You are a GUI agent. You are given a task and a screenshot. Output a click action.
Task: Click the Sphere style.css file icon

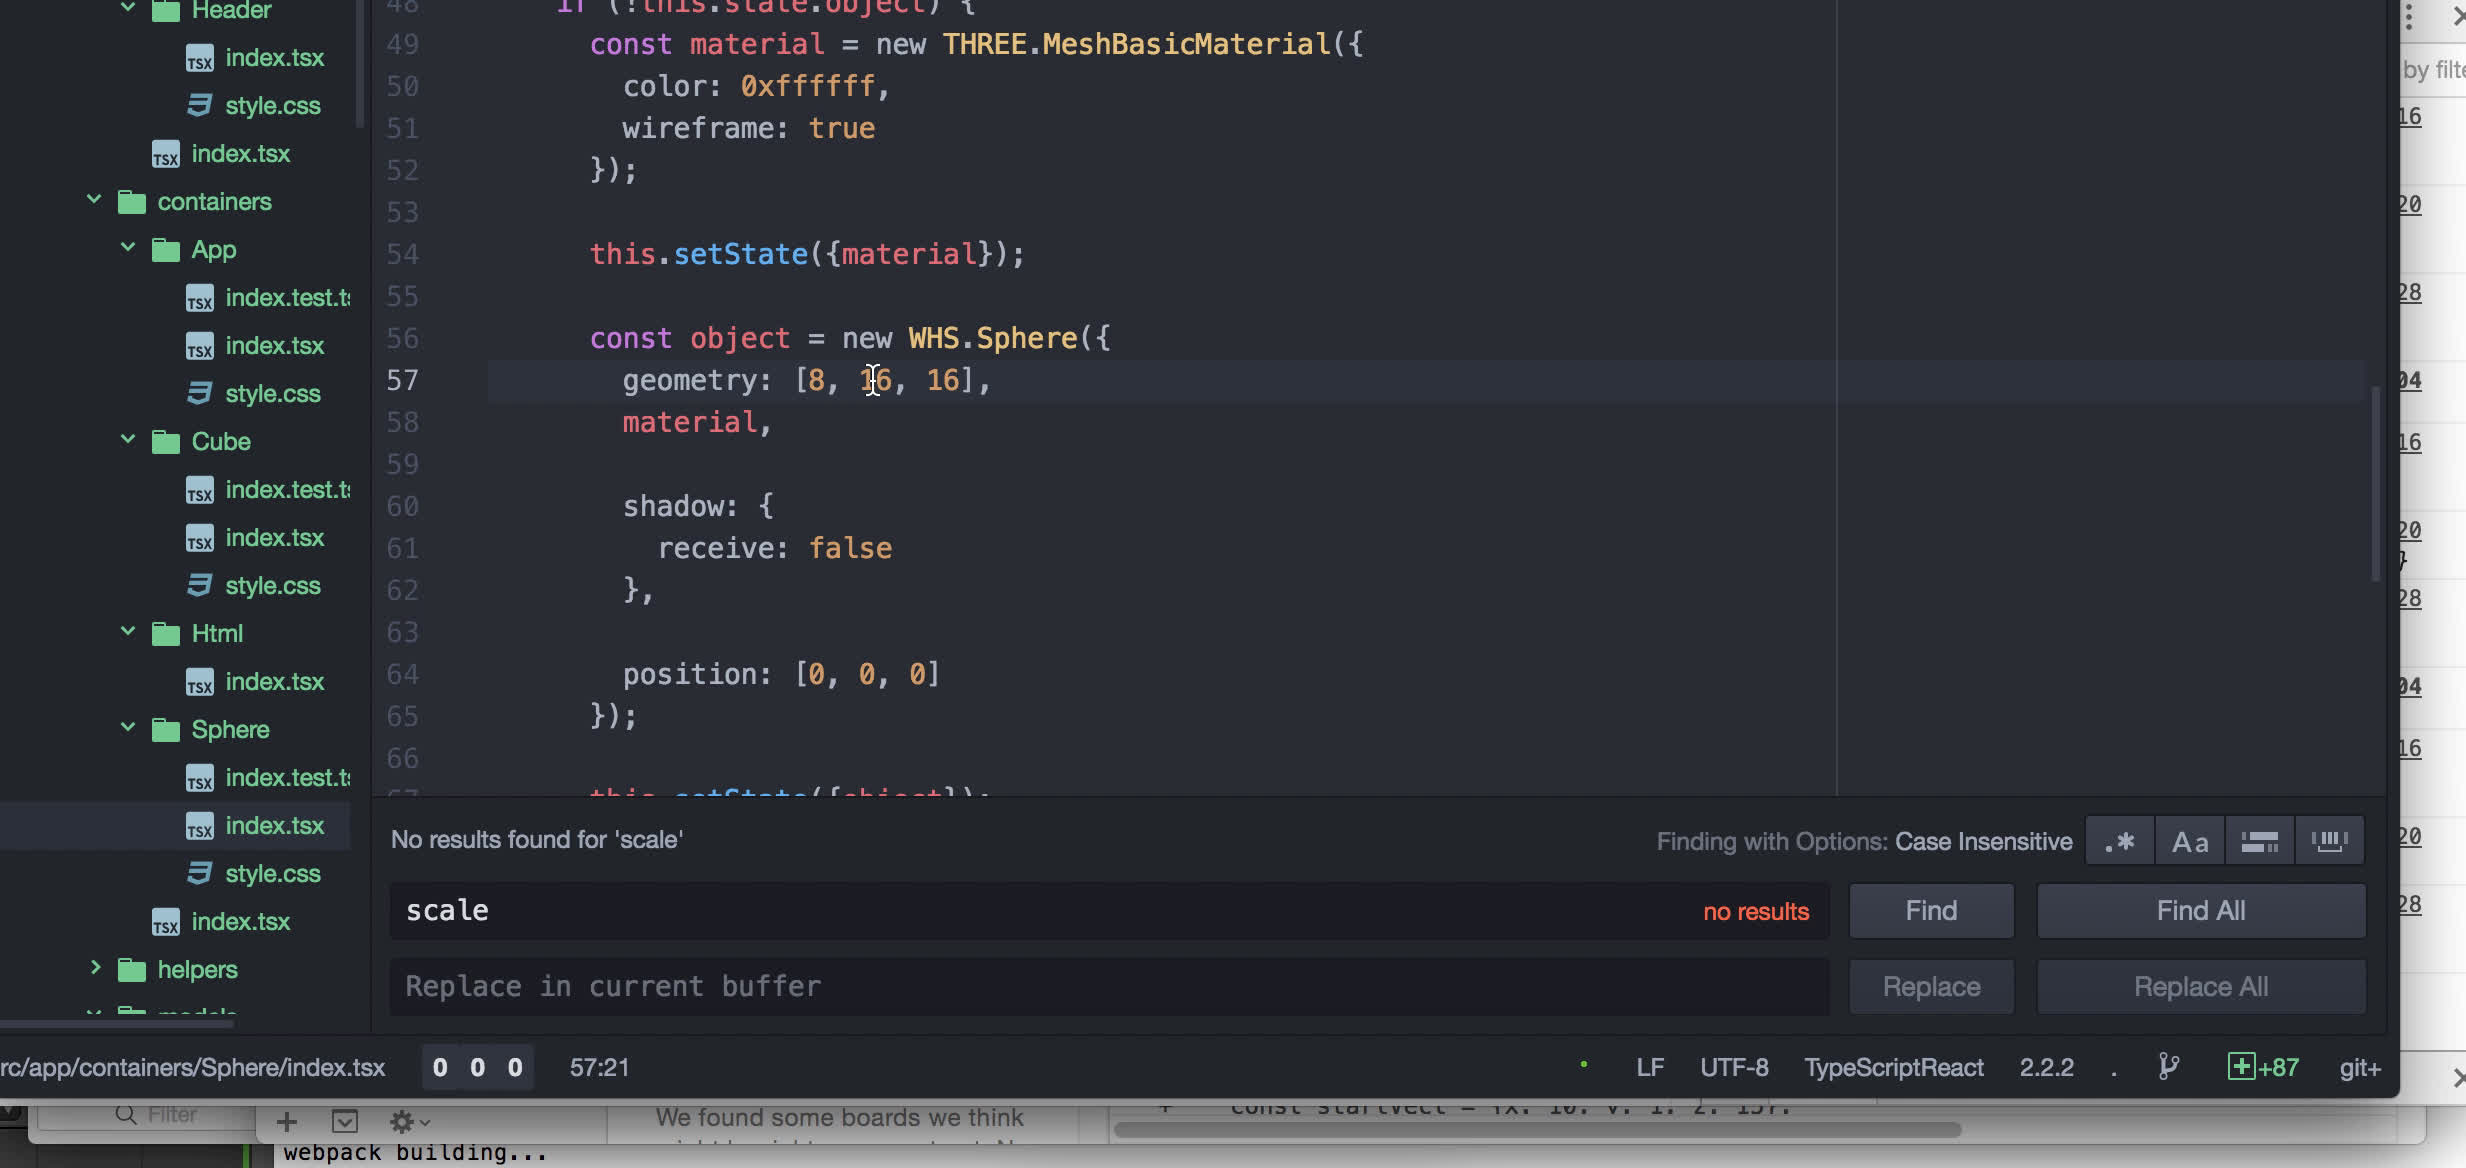tap(200, 873)
